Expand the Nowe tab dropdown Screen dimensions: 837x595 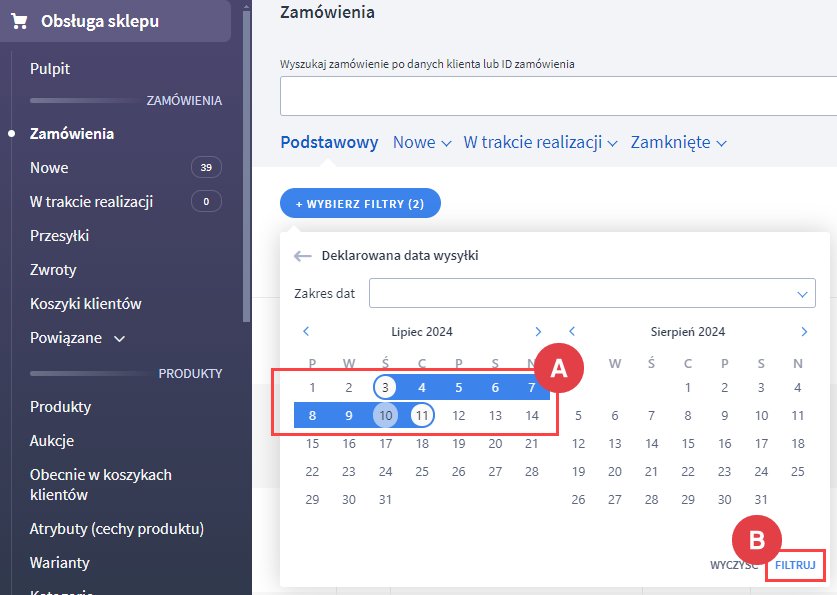point(422,142)
